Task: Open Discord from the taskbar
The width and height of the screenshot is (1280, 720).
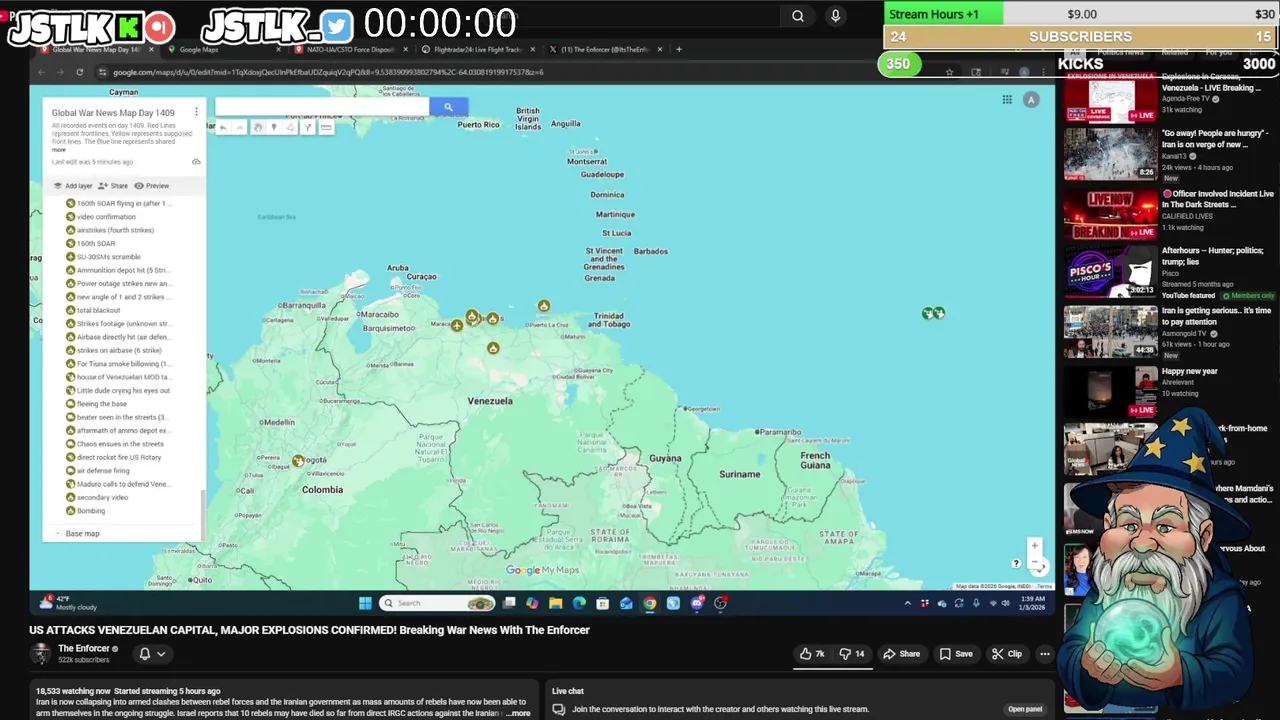Action: [697, 603]
